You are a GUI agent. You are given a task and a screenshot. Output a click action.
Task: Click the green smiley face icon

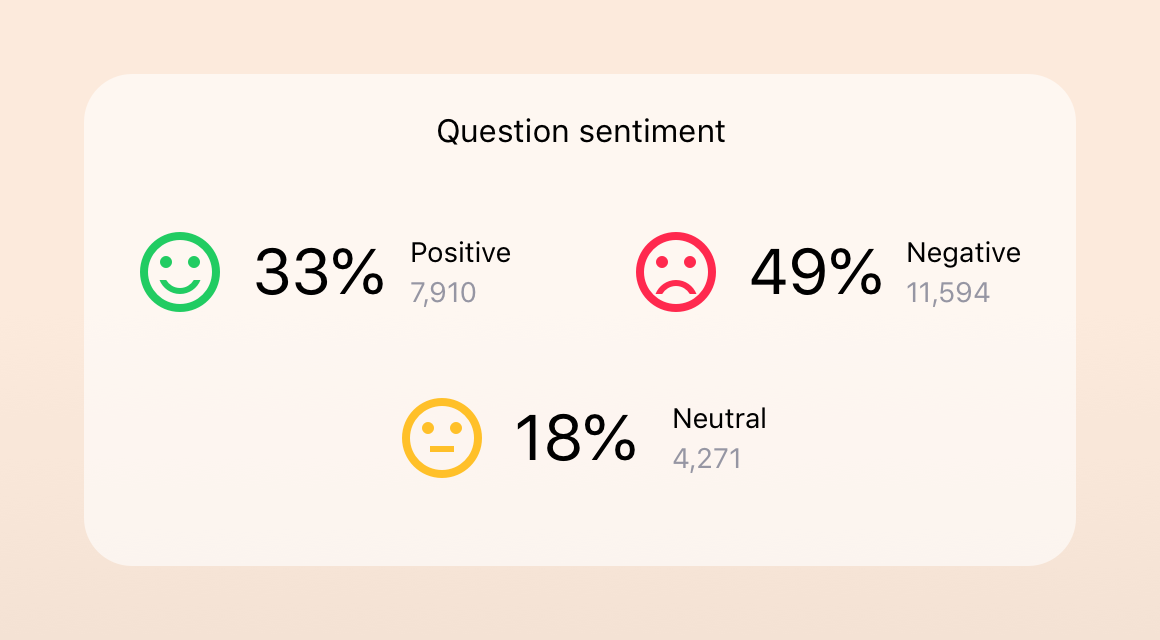pyautogui.click(x=180, y=272)
